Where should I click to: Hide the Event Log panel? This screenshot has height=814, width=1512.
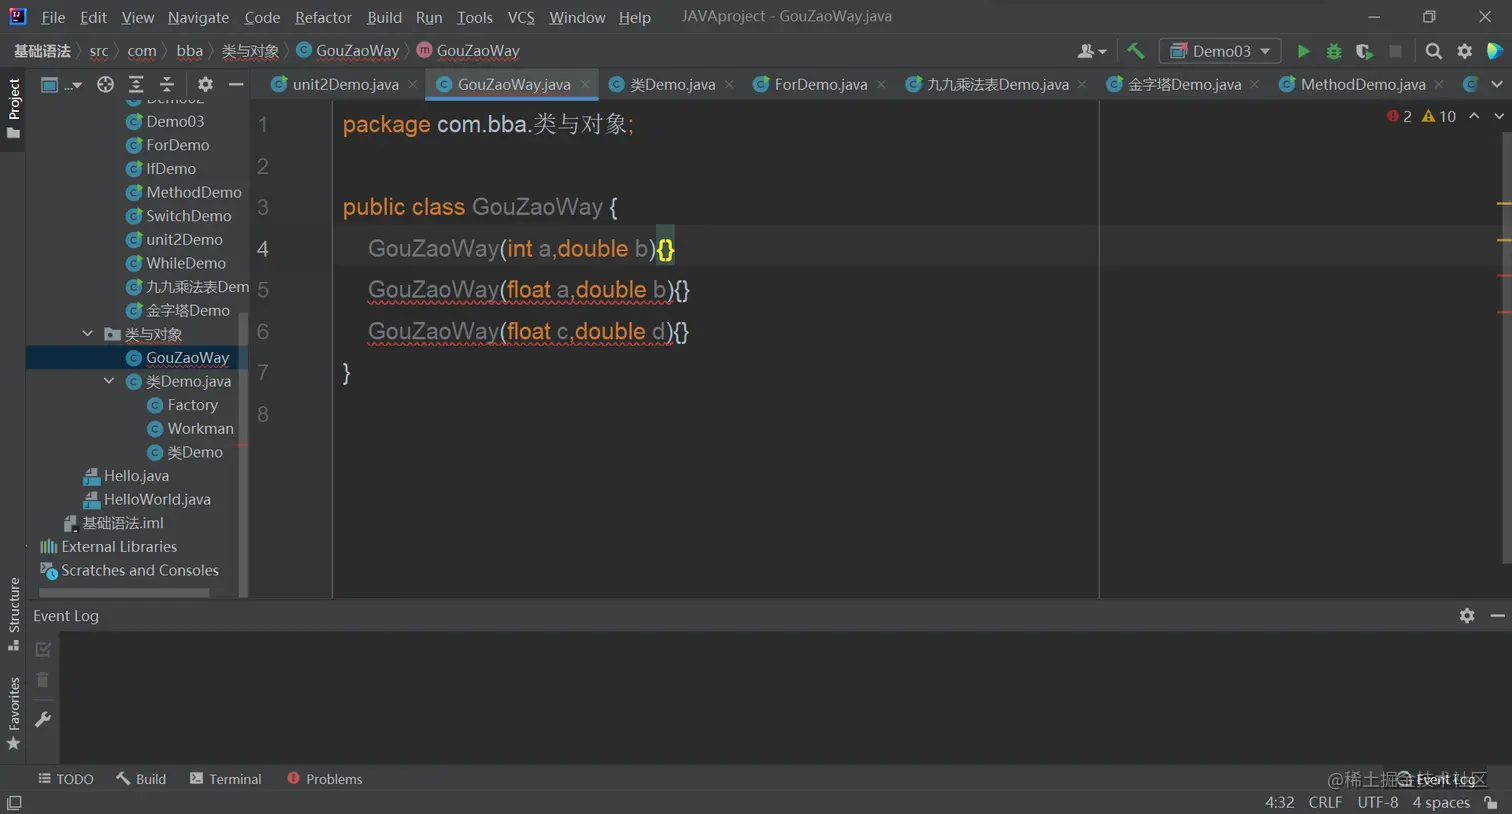click(1497, 616)
